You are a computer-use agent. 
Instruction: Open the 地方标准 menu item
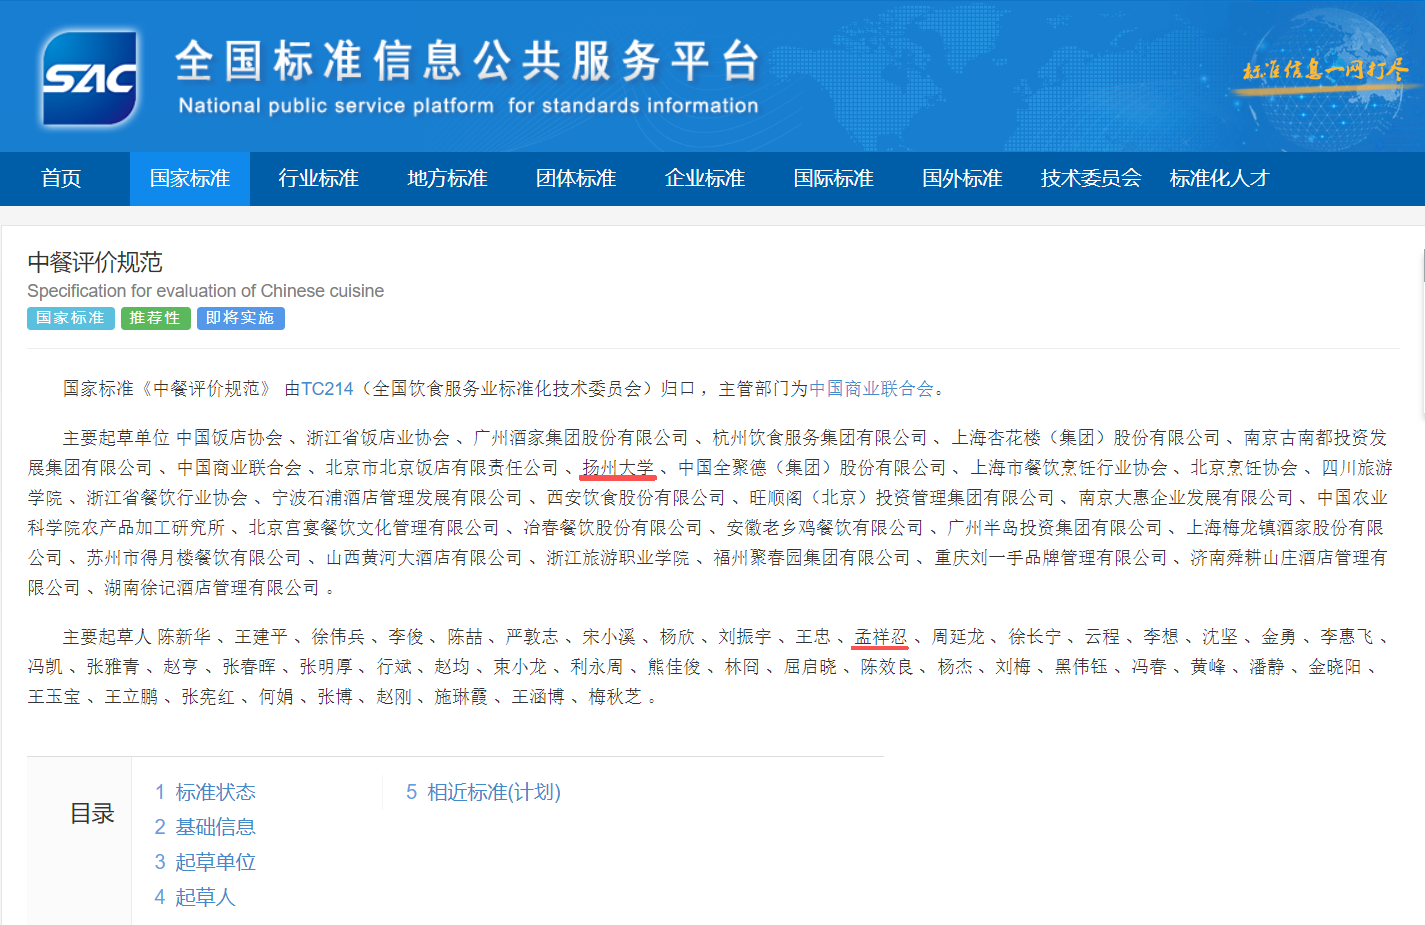pyautogui.click(x=447, y=179)
